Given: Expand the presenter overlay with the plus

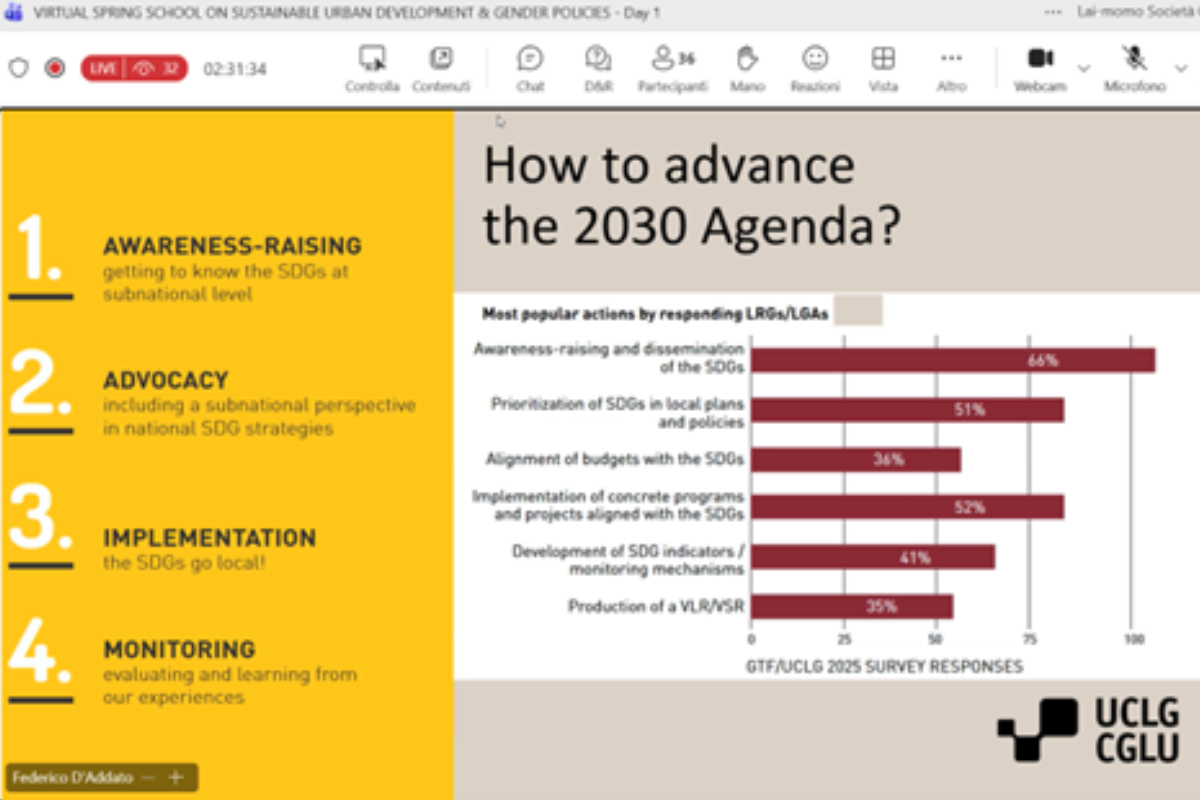Looking at the screenshot, I should (x=178, y=777).
